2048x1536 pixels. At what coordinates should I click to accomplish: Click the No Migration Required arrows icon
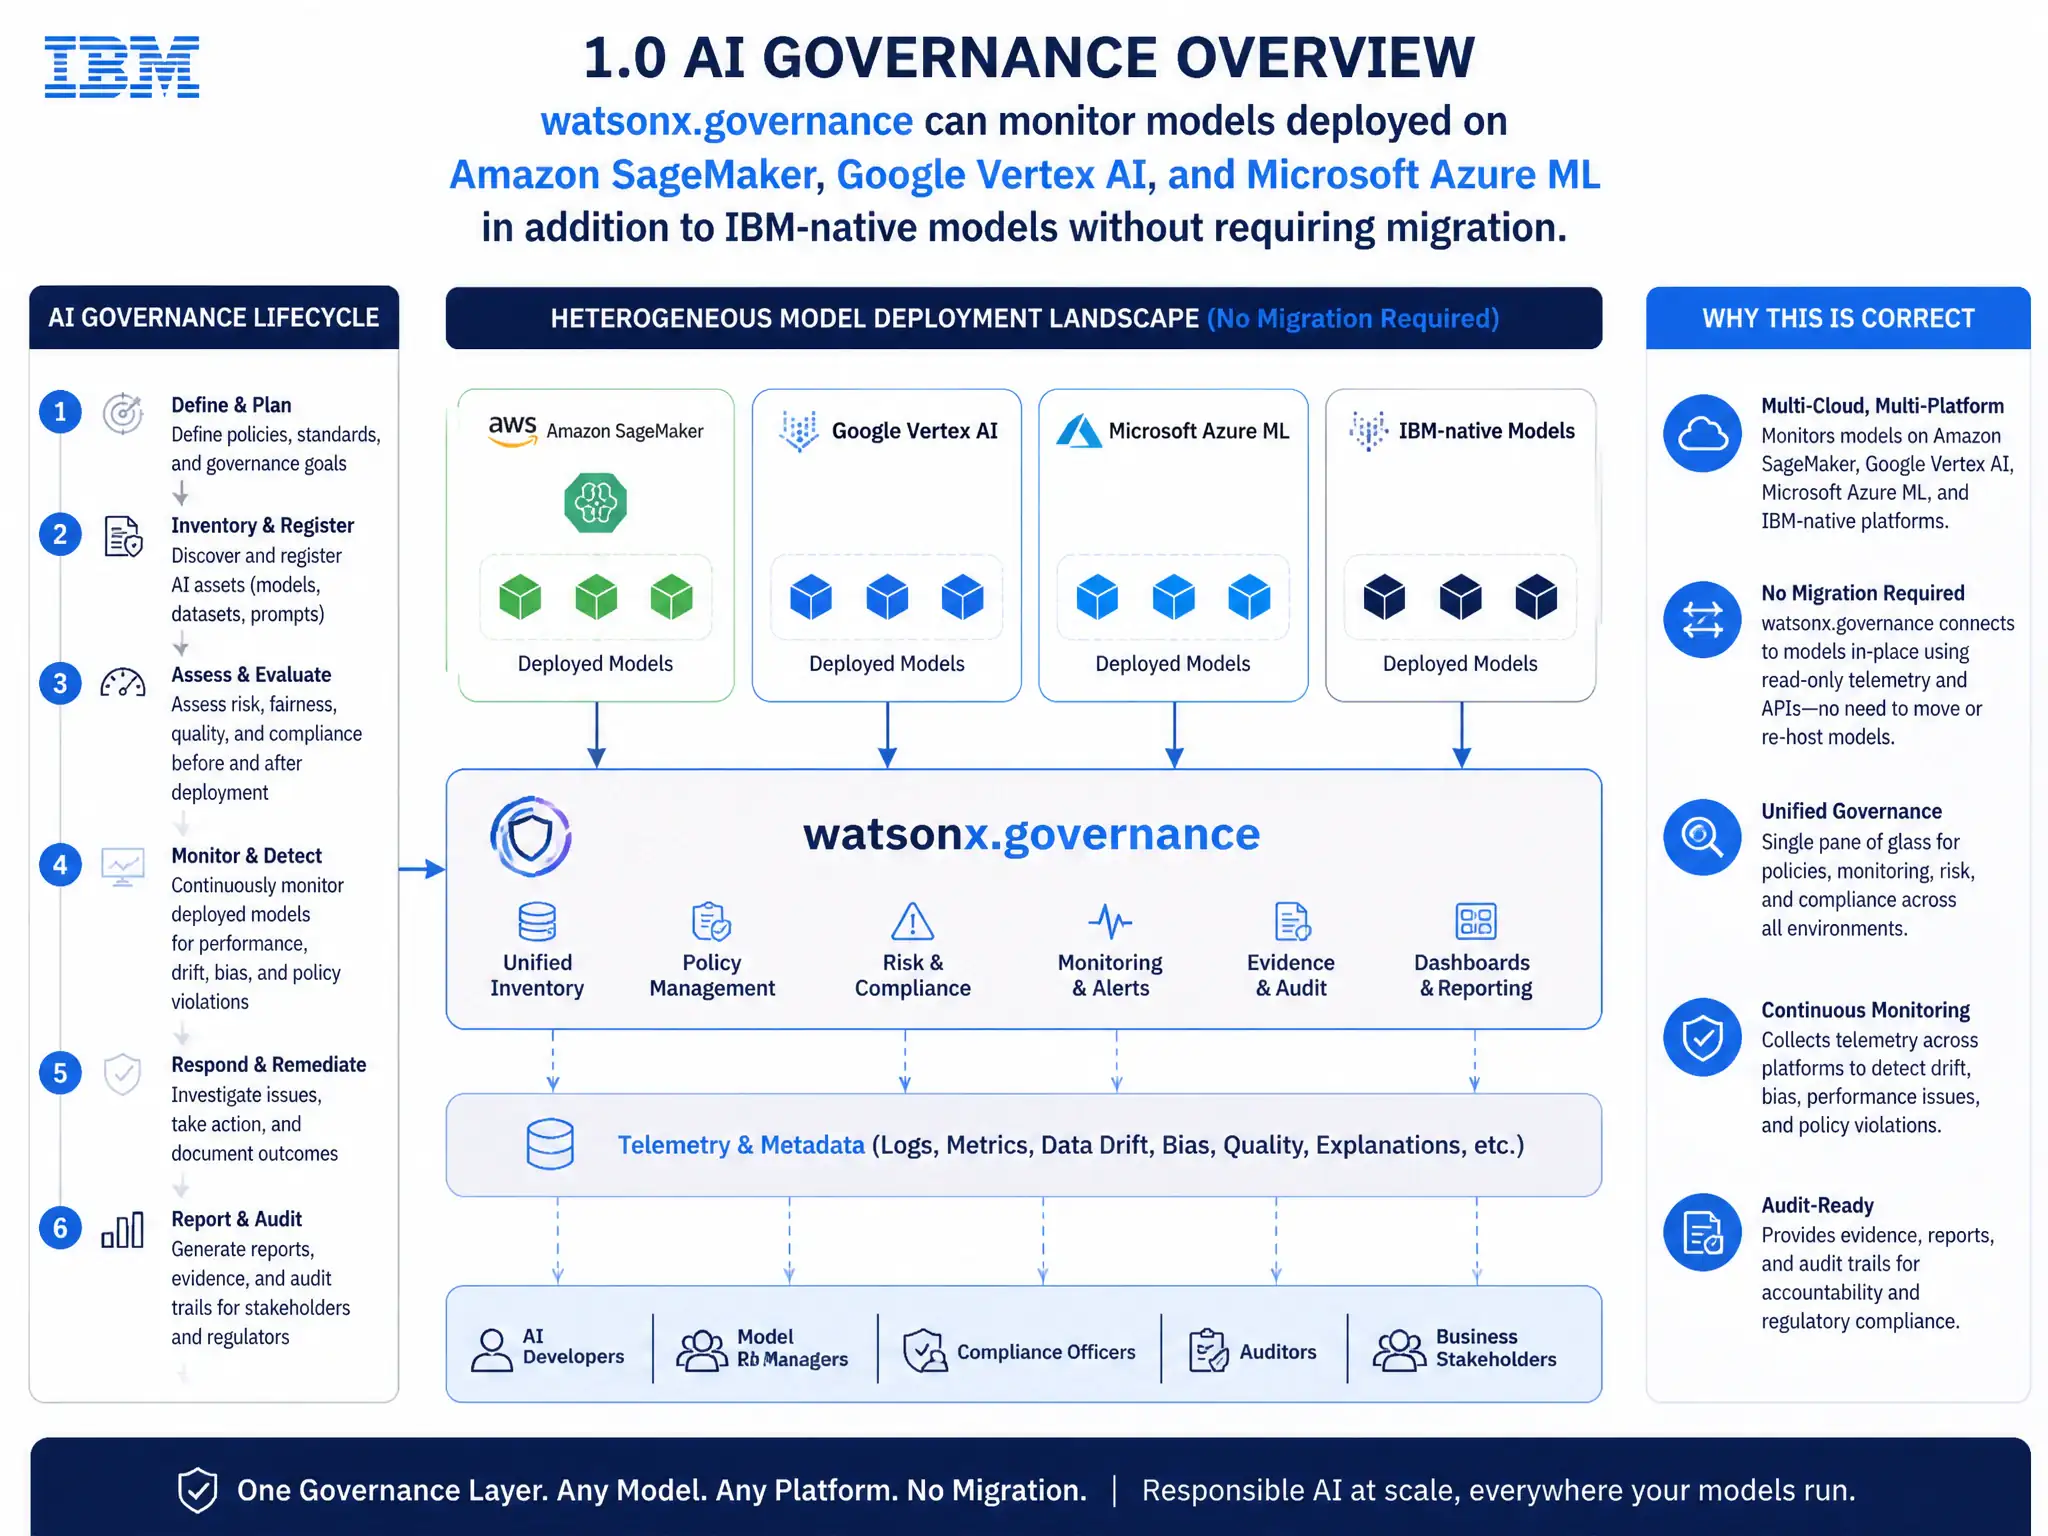pyautogui.click(x=1702, y=620)
